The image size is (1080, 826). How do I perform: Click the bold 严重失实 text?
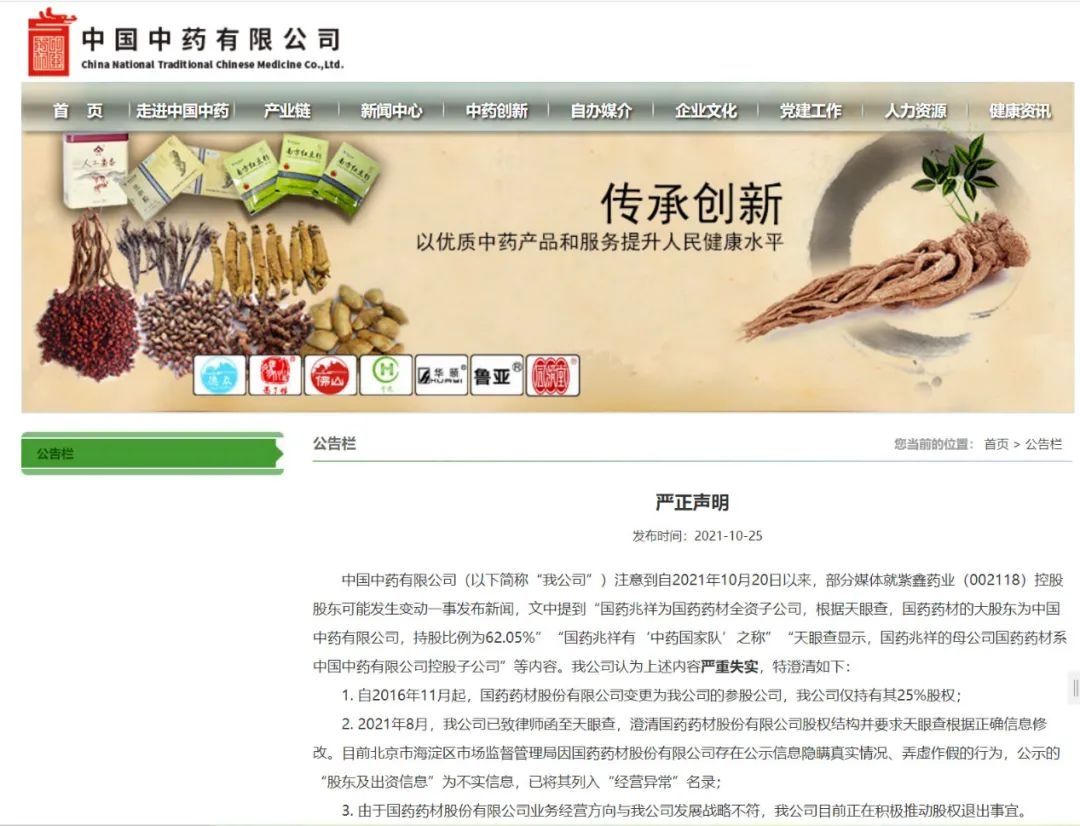click(x=729, y=666)
